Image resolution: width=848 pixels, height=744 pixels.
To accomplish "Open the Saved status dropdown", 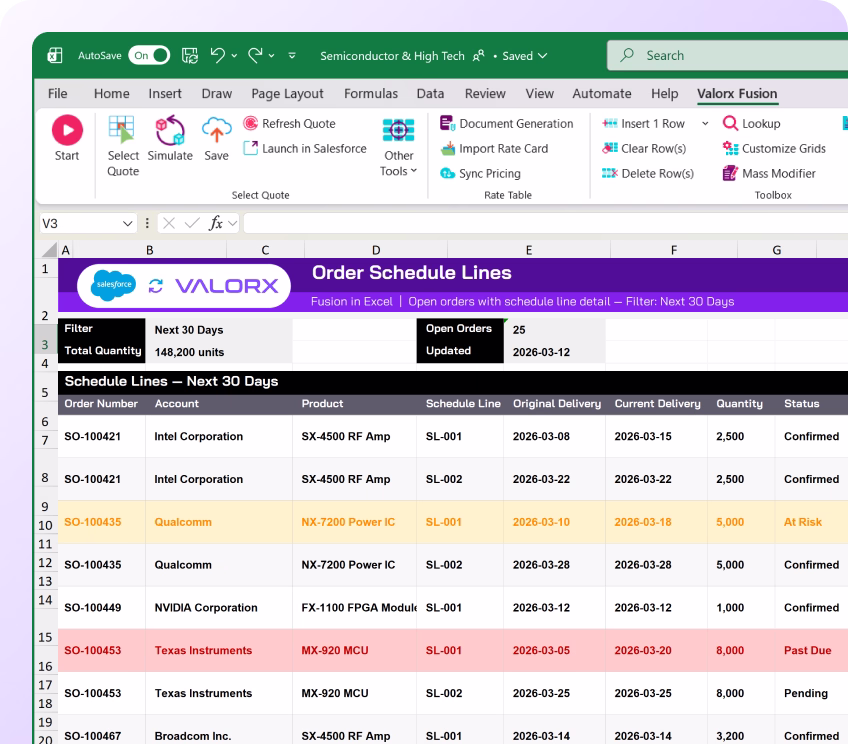I will (525, 56).
